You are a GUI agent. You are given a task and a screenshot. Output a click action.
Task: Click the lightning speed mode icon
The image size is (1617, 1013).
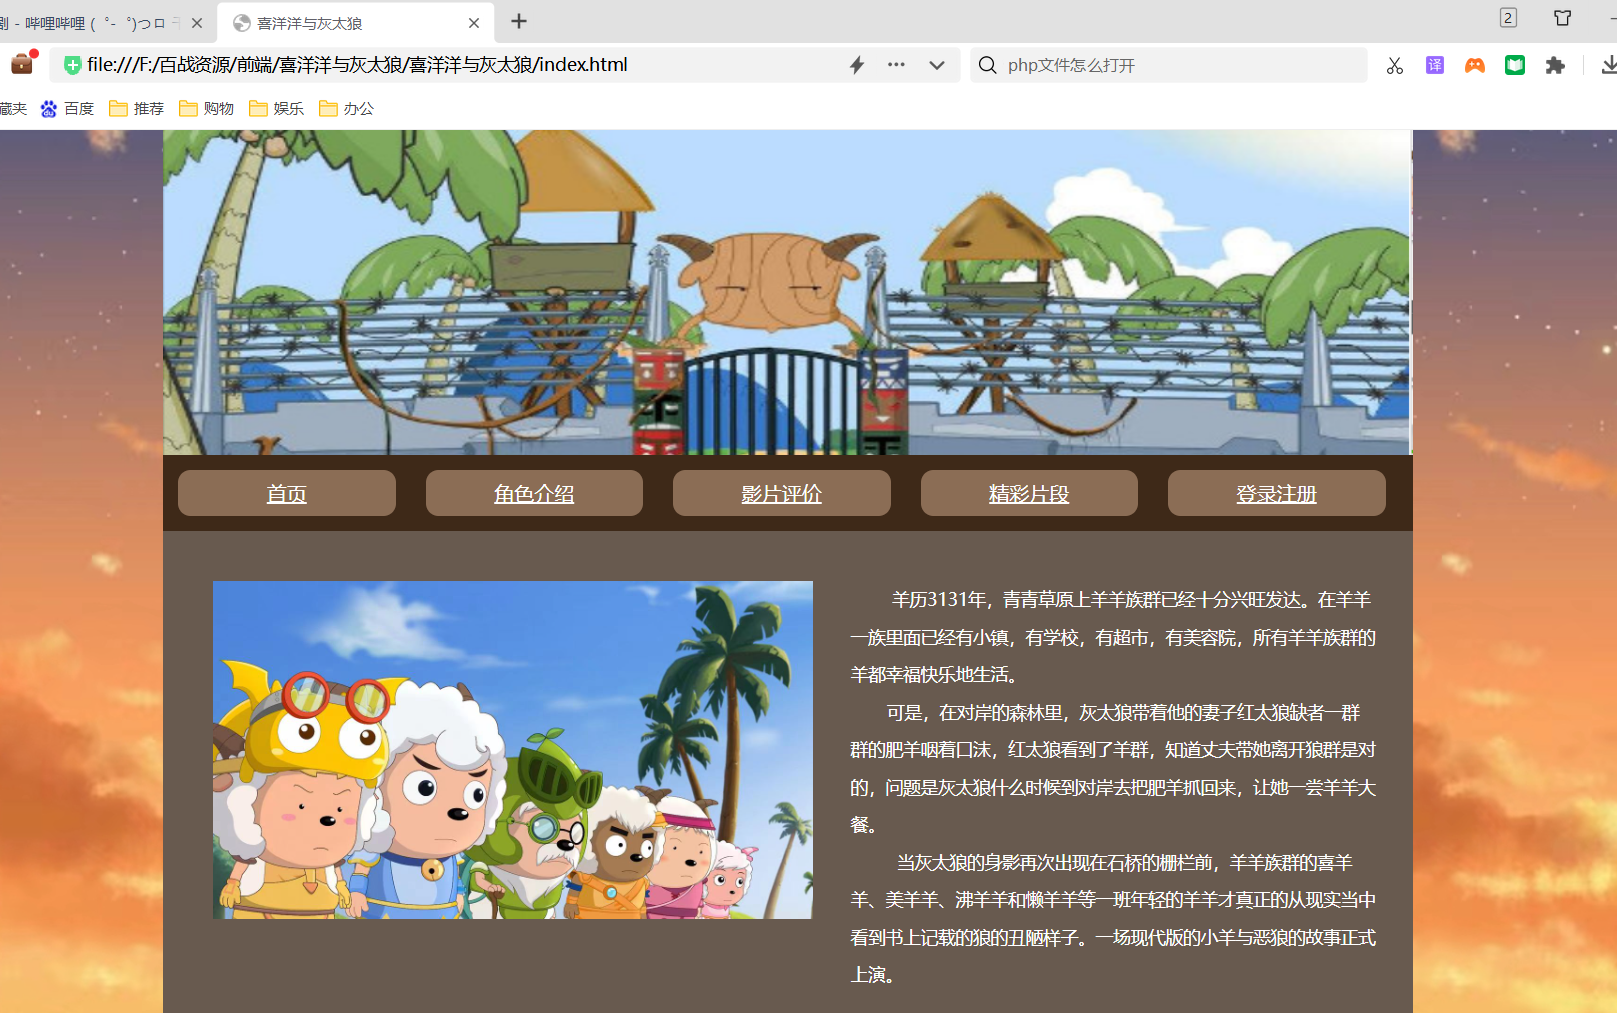pos(857,65)
